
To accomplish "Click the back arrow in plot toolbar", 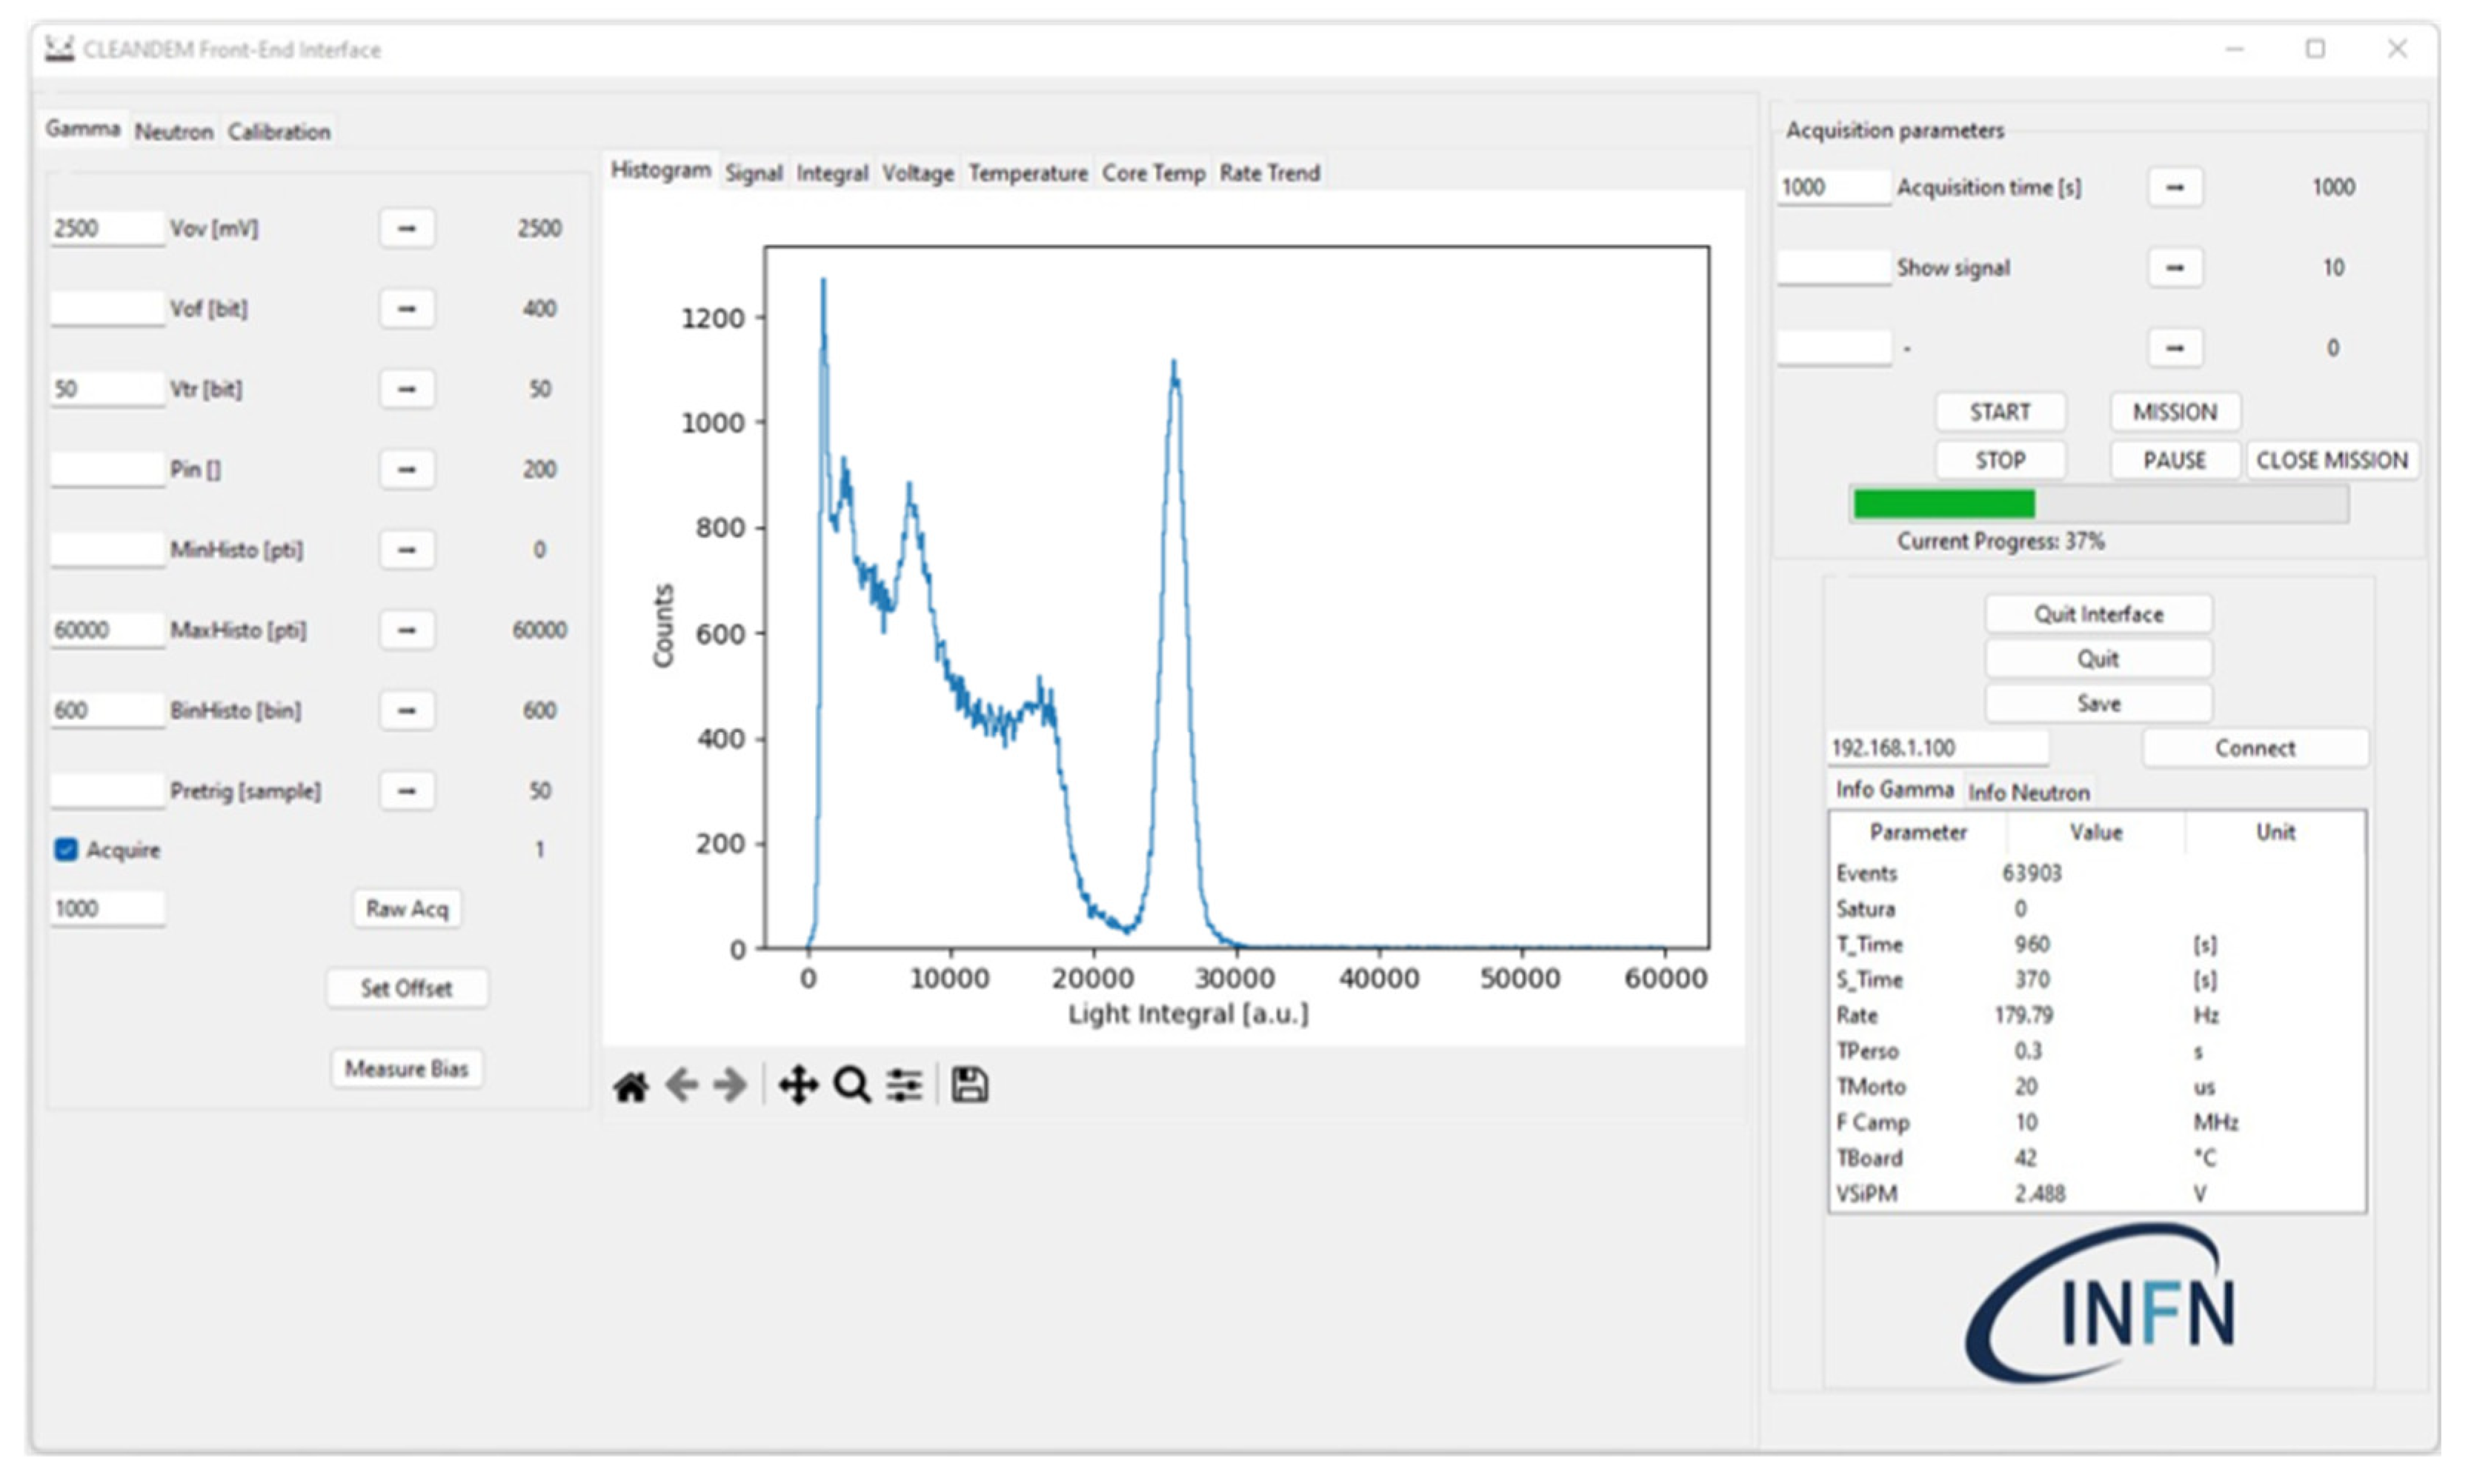I will [682, 1085].
